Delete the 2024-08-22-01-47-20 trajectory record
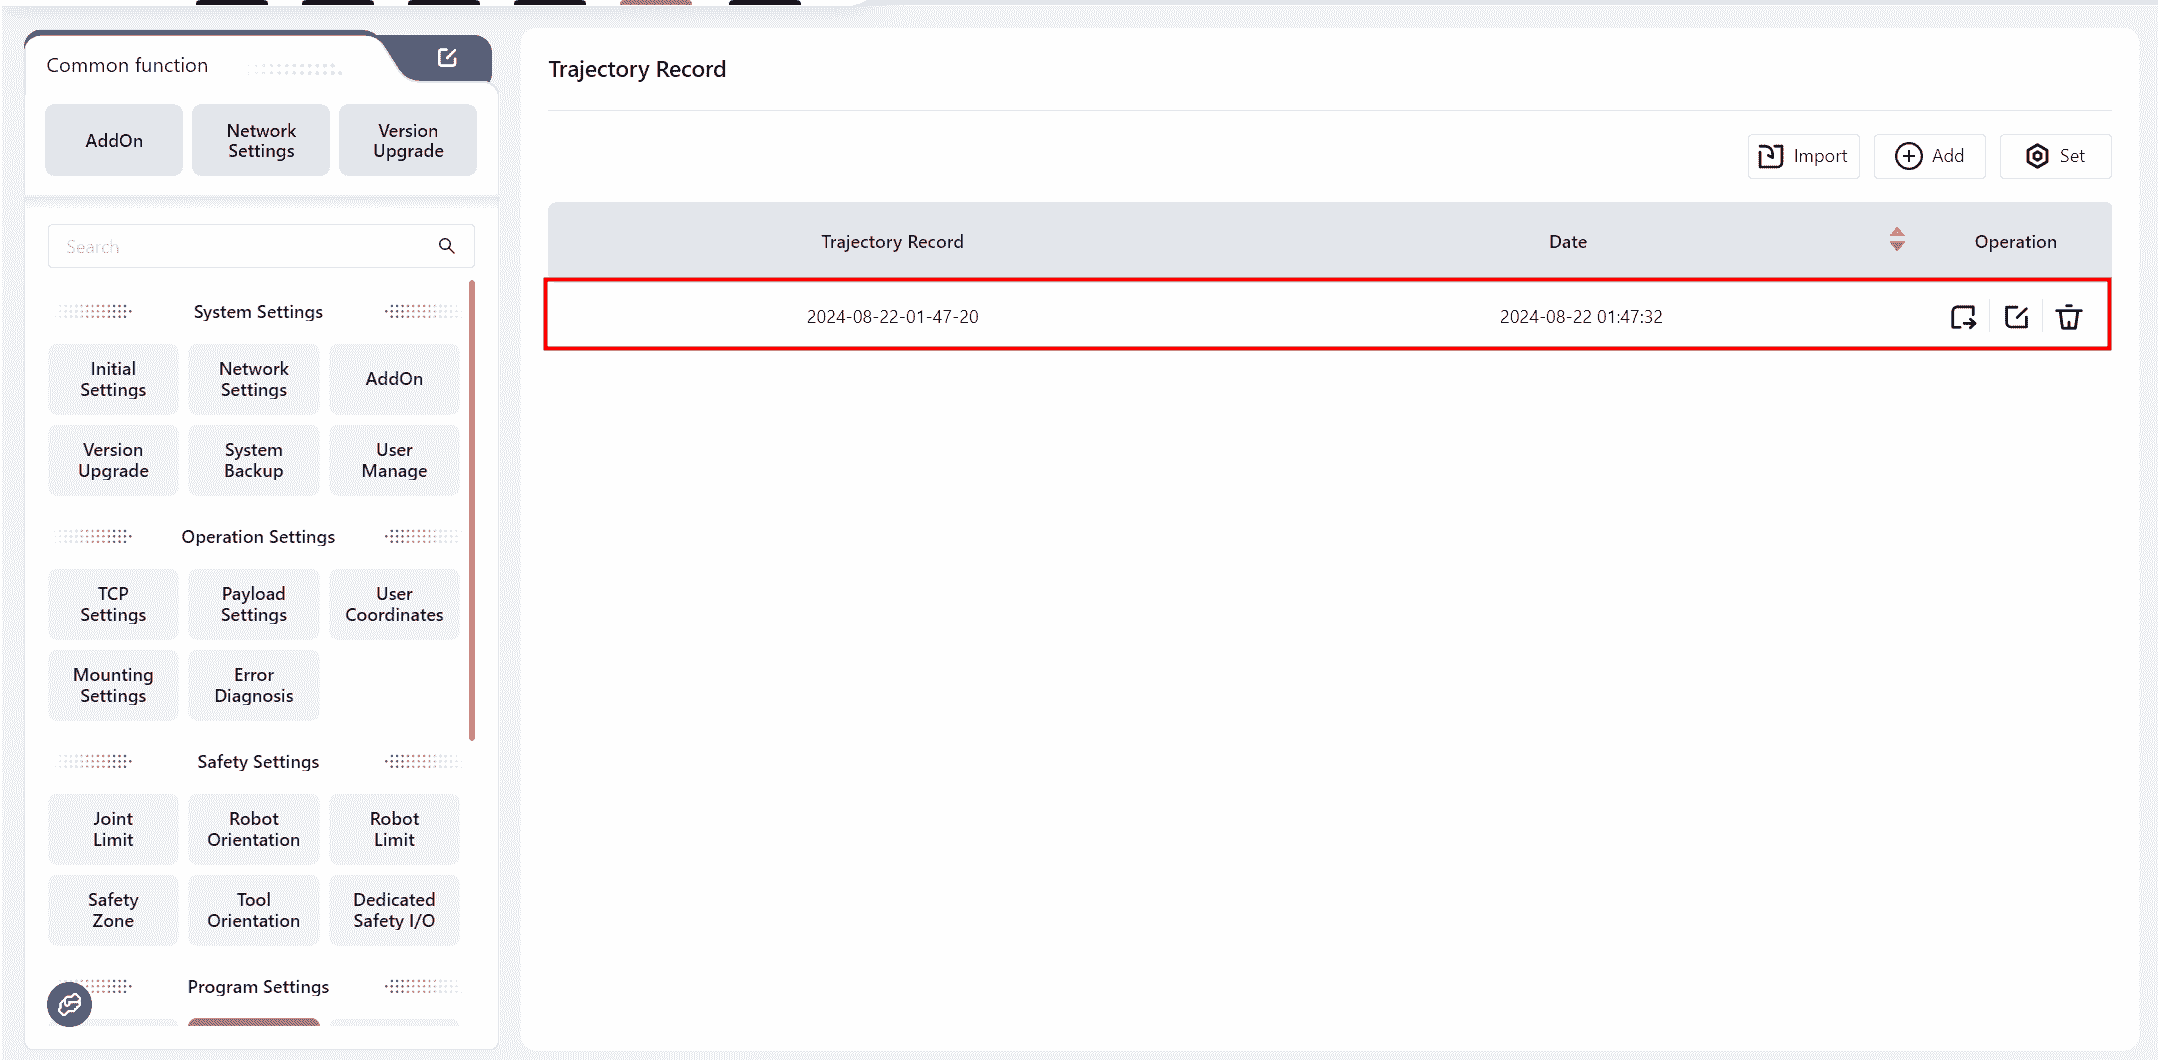The width and height of the screenshot is (2158, 1060). tap(2068, 317)
